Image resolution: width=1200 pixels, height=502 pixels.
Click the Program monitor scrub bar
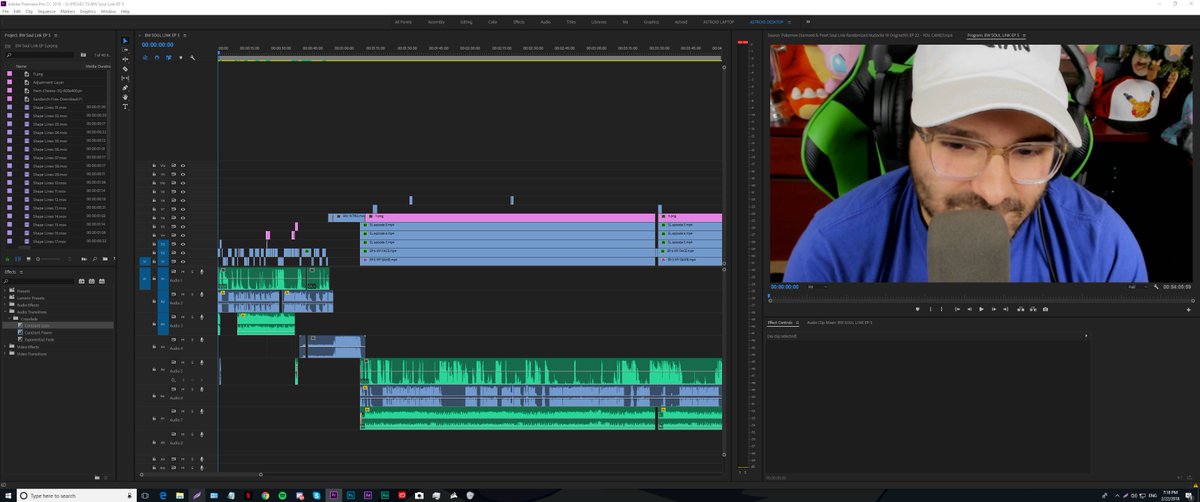[980, 296]
